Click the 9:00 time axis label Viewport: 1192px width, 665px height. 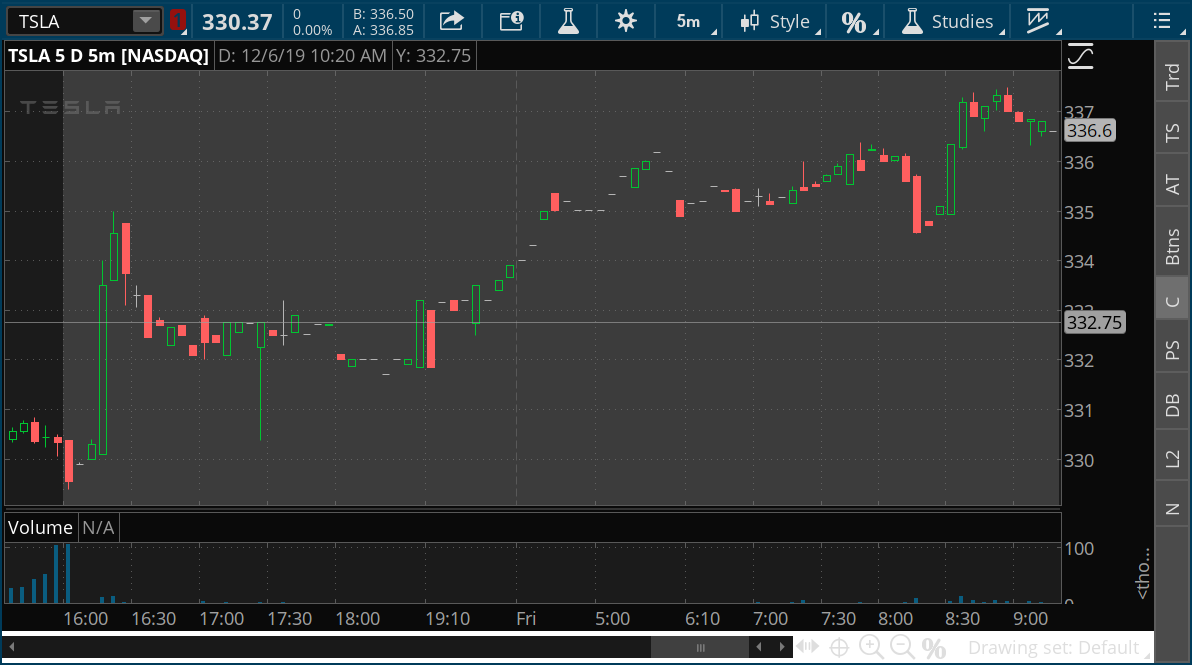[1031, 619]
